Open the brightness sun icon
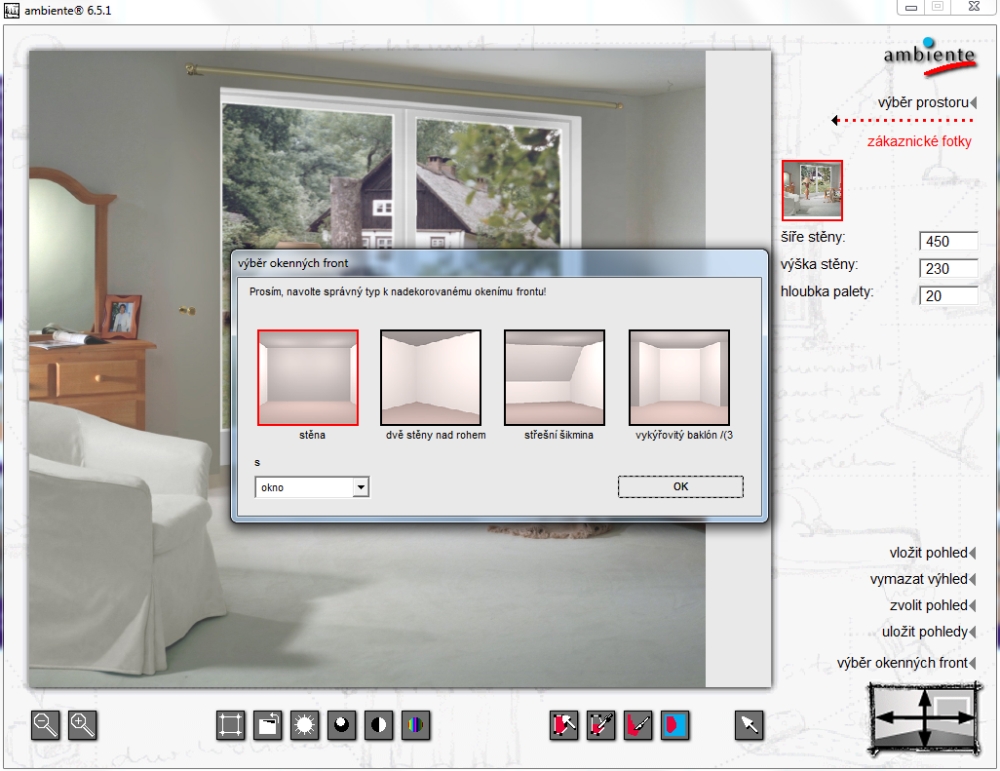1000x771 pixels. tap(304, 725)
